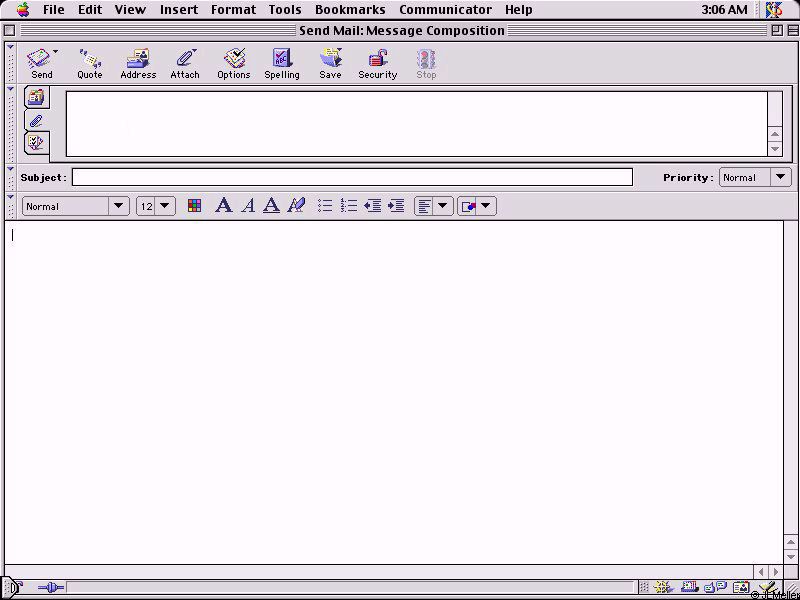Viewport: 800px width, 600px height.
Task: Collapse the formatting toolbar with its triangle
Action: [x=10, y=197]
